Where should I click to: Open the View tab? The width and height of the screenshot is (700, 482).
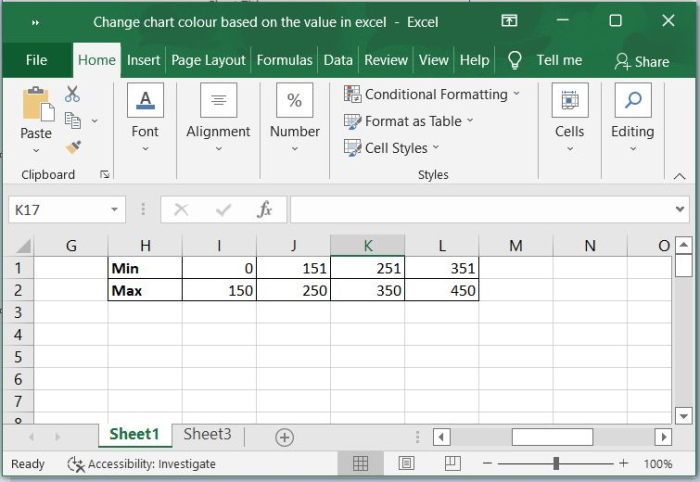(x=433, y=60)
